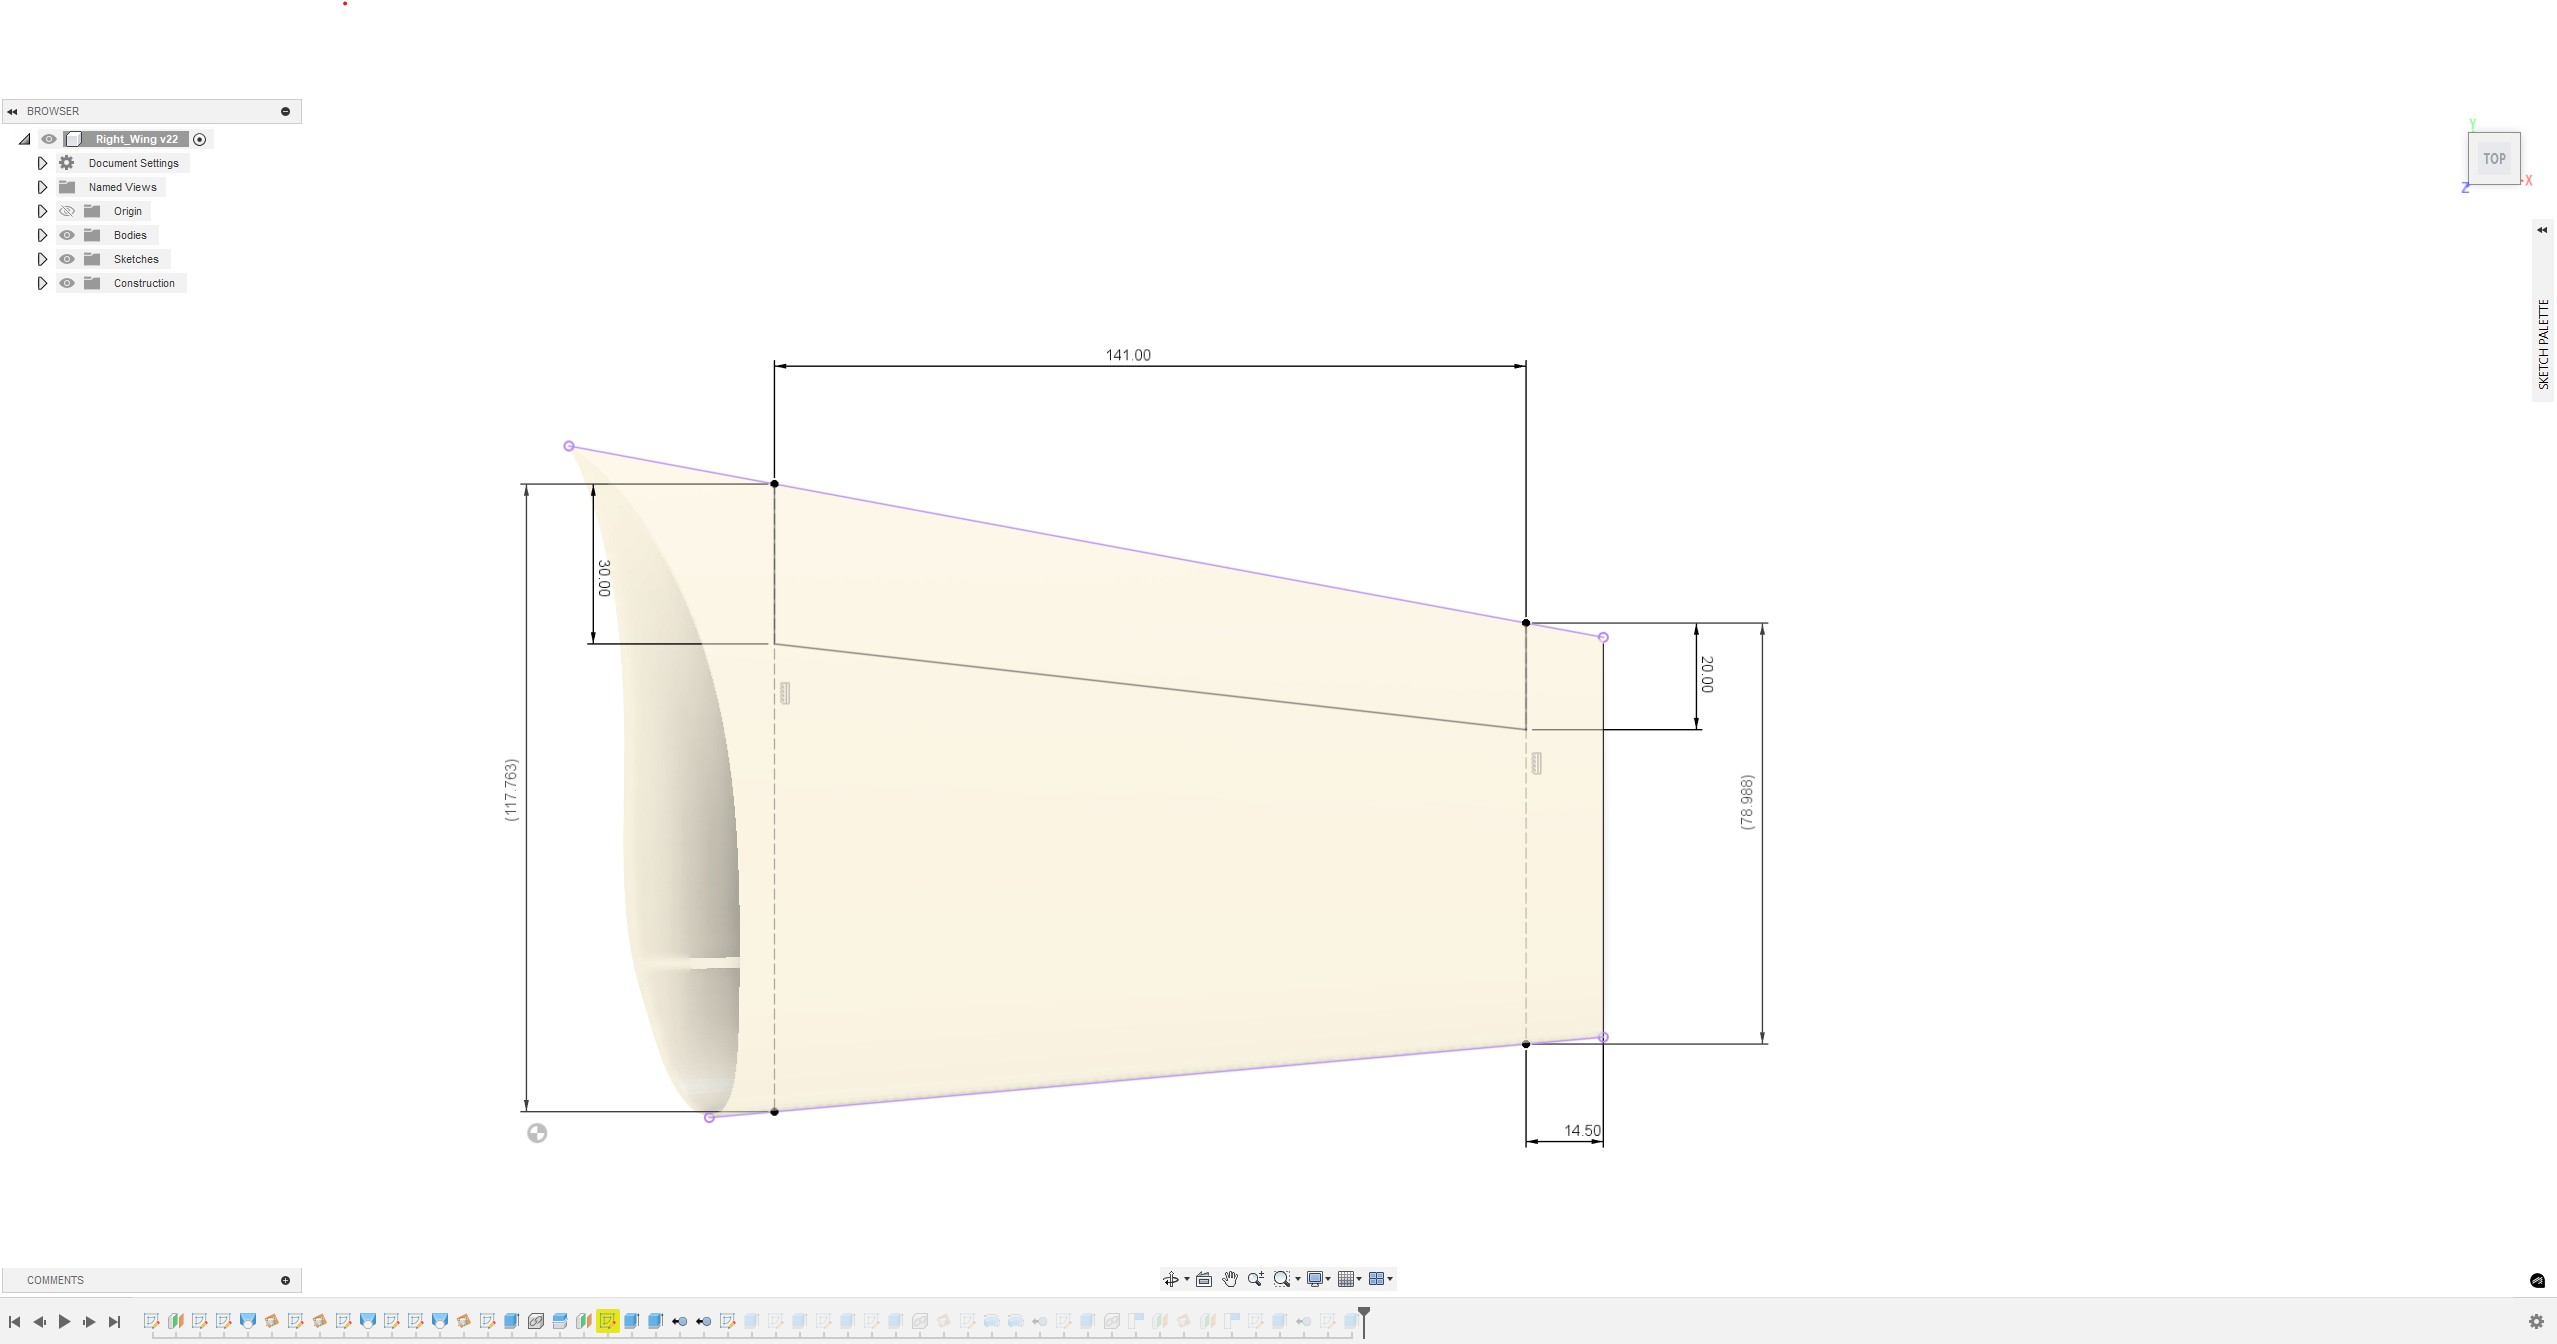2557x1344 pixels.
Task: Expand the Construction folder
Action: pyautogui.click(x=42, y=283)
